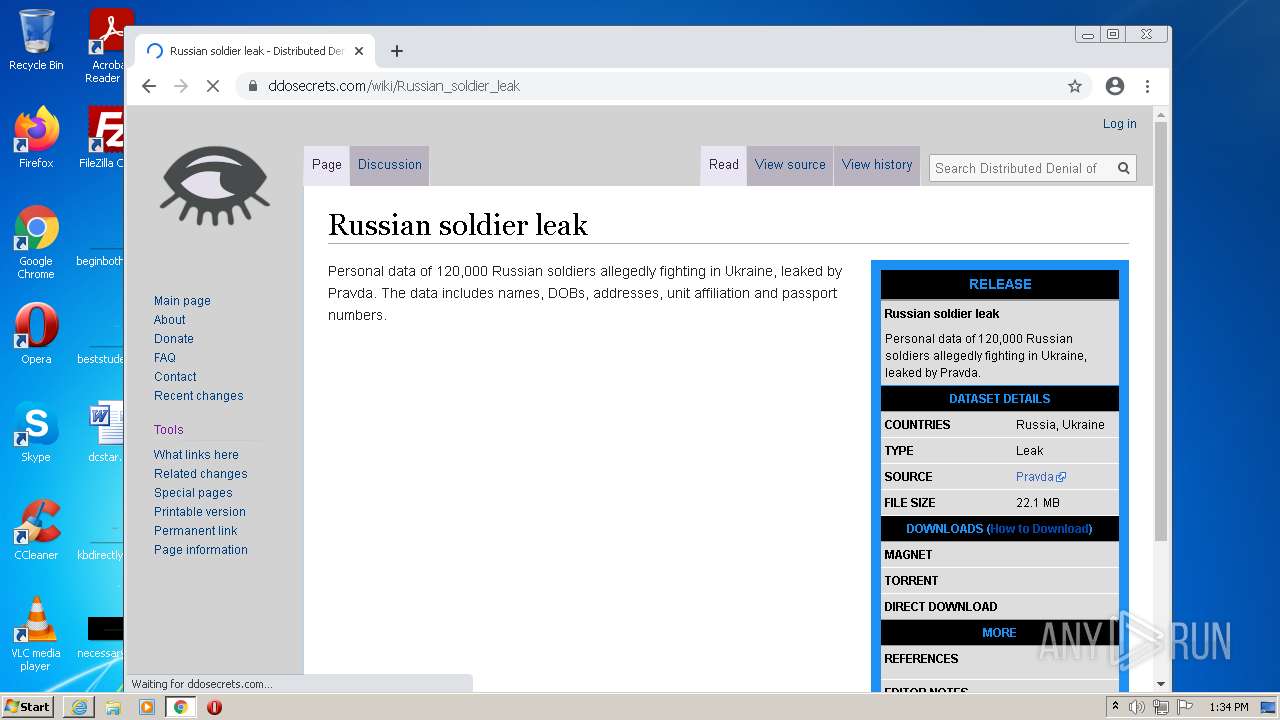Open the Donate sidebar link
The height and width of the screenshot is (720, 1280).
[x=174, y=339]
